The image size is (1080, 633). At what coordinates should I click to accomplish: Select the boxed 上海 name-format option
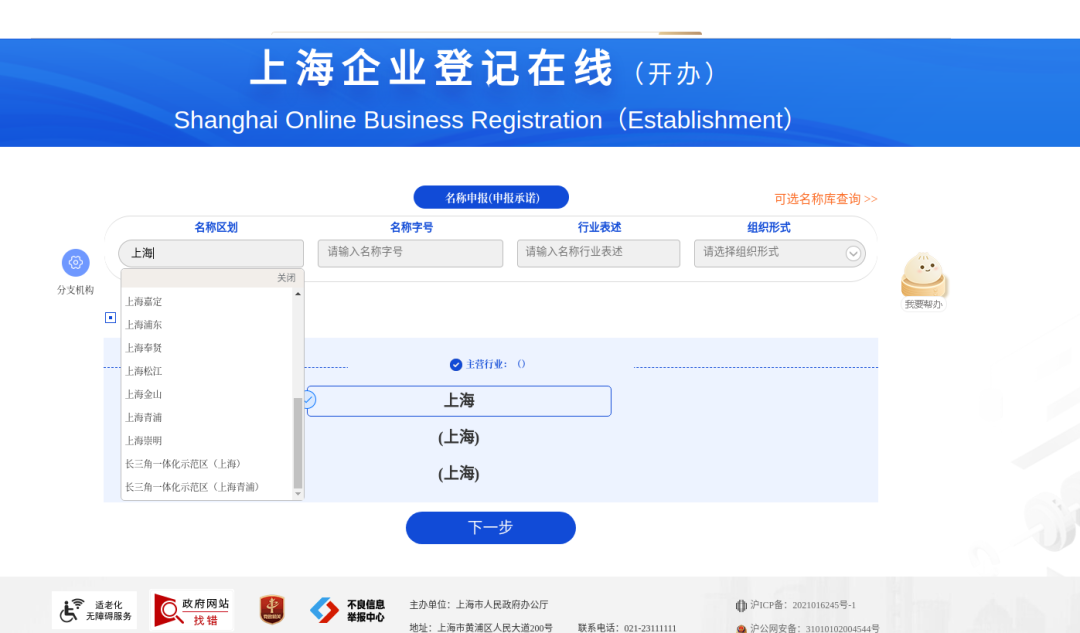(x=459, y=401)
